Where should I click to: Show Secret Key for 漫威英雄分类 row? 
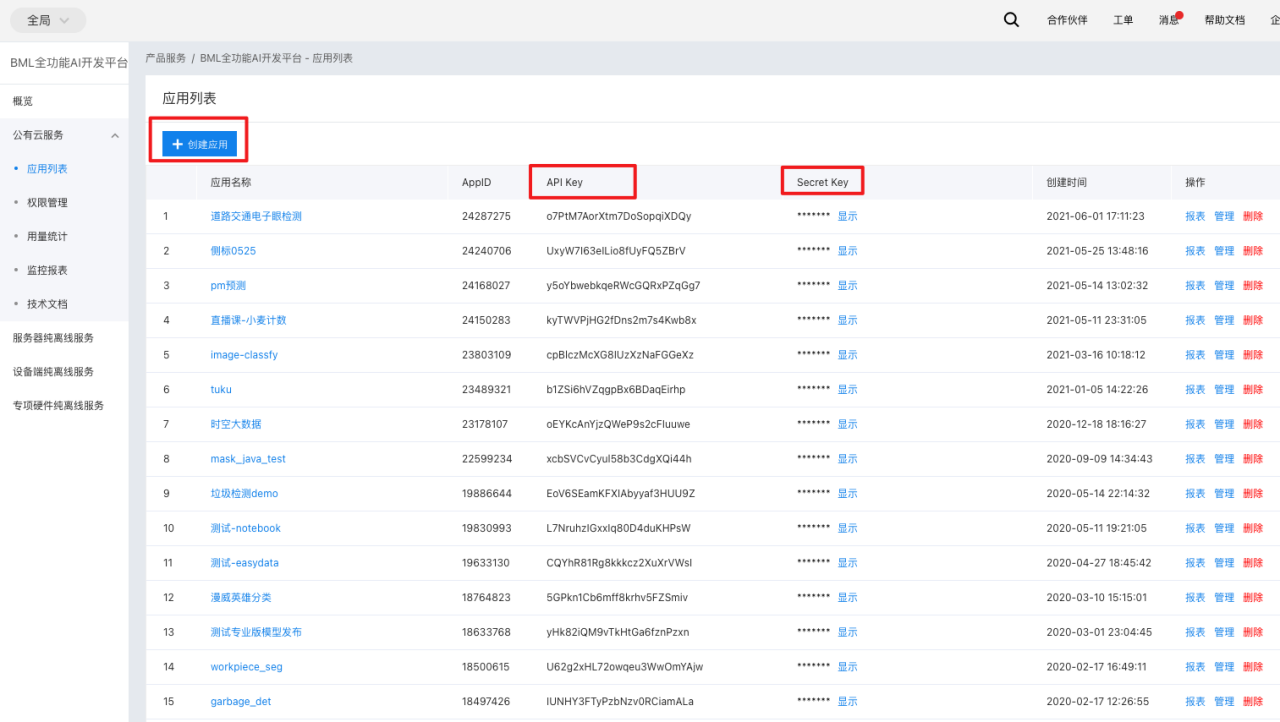point(847,597)
